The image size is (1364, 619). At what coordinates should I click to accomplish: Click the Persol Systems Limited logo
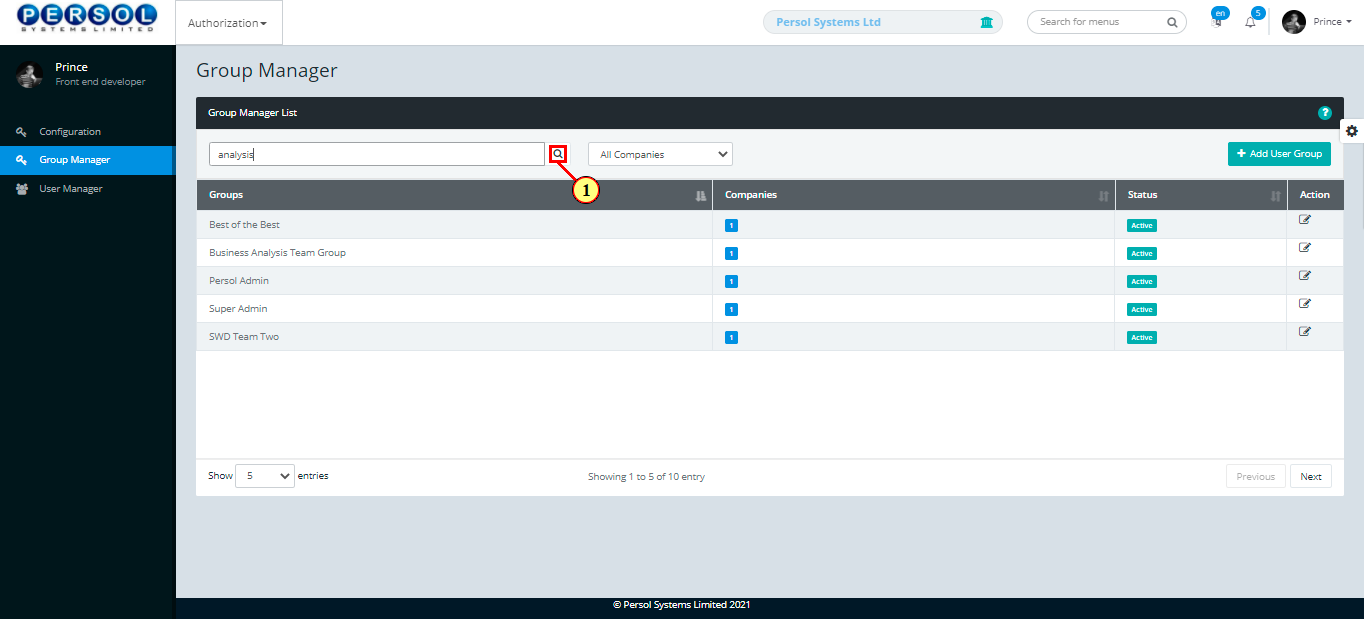click(x=87, y=18)
